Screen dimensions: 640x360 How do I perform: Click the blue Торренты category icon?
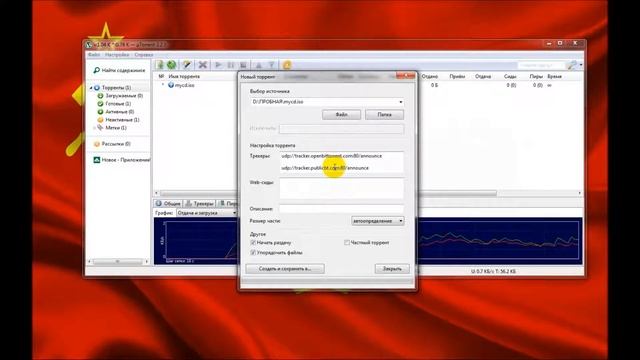click(x=97, y=88)
